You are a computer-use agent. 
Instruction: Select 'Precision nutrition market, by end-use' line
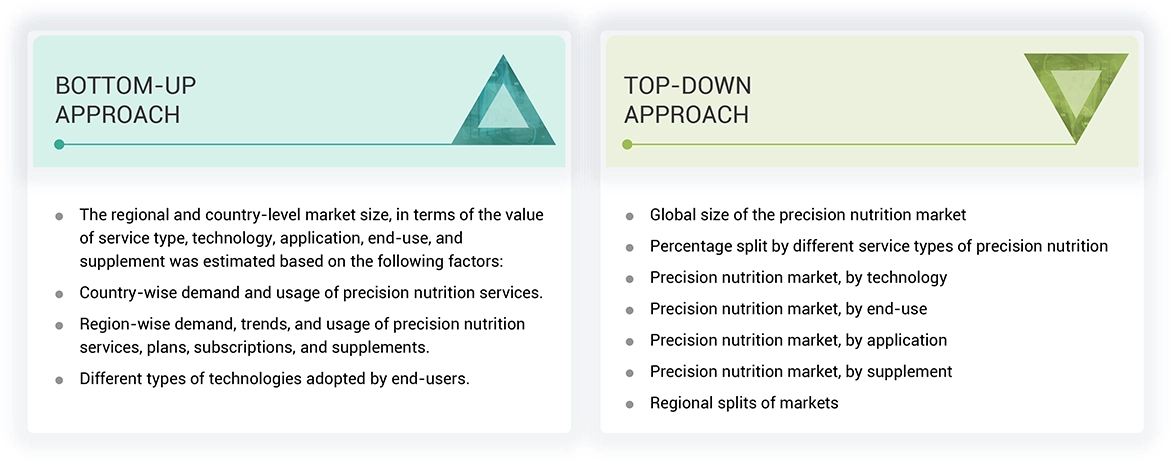click(x=788, y=309)
